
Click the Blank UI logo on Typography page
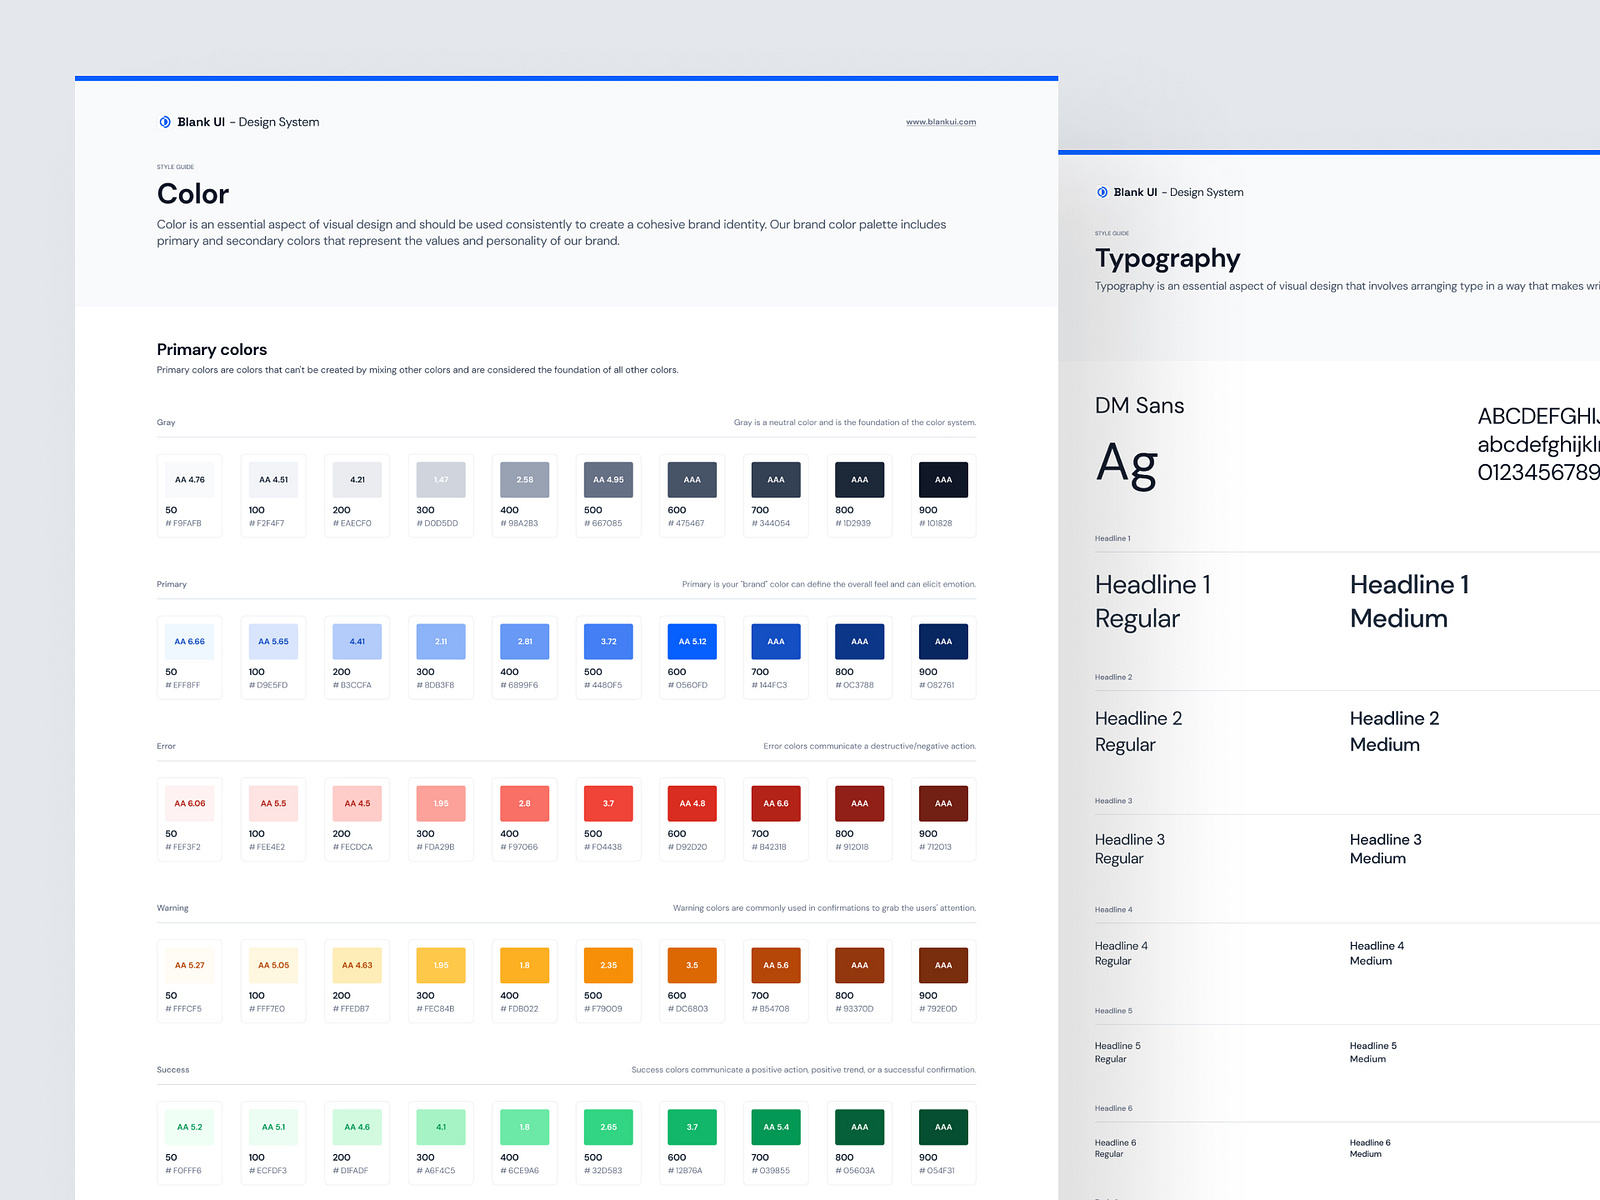pyautogui.click(x=1102, y=192)
